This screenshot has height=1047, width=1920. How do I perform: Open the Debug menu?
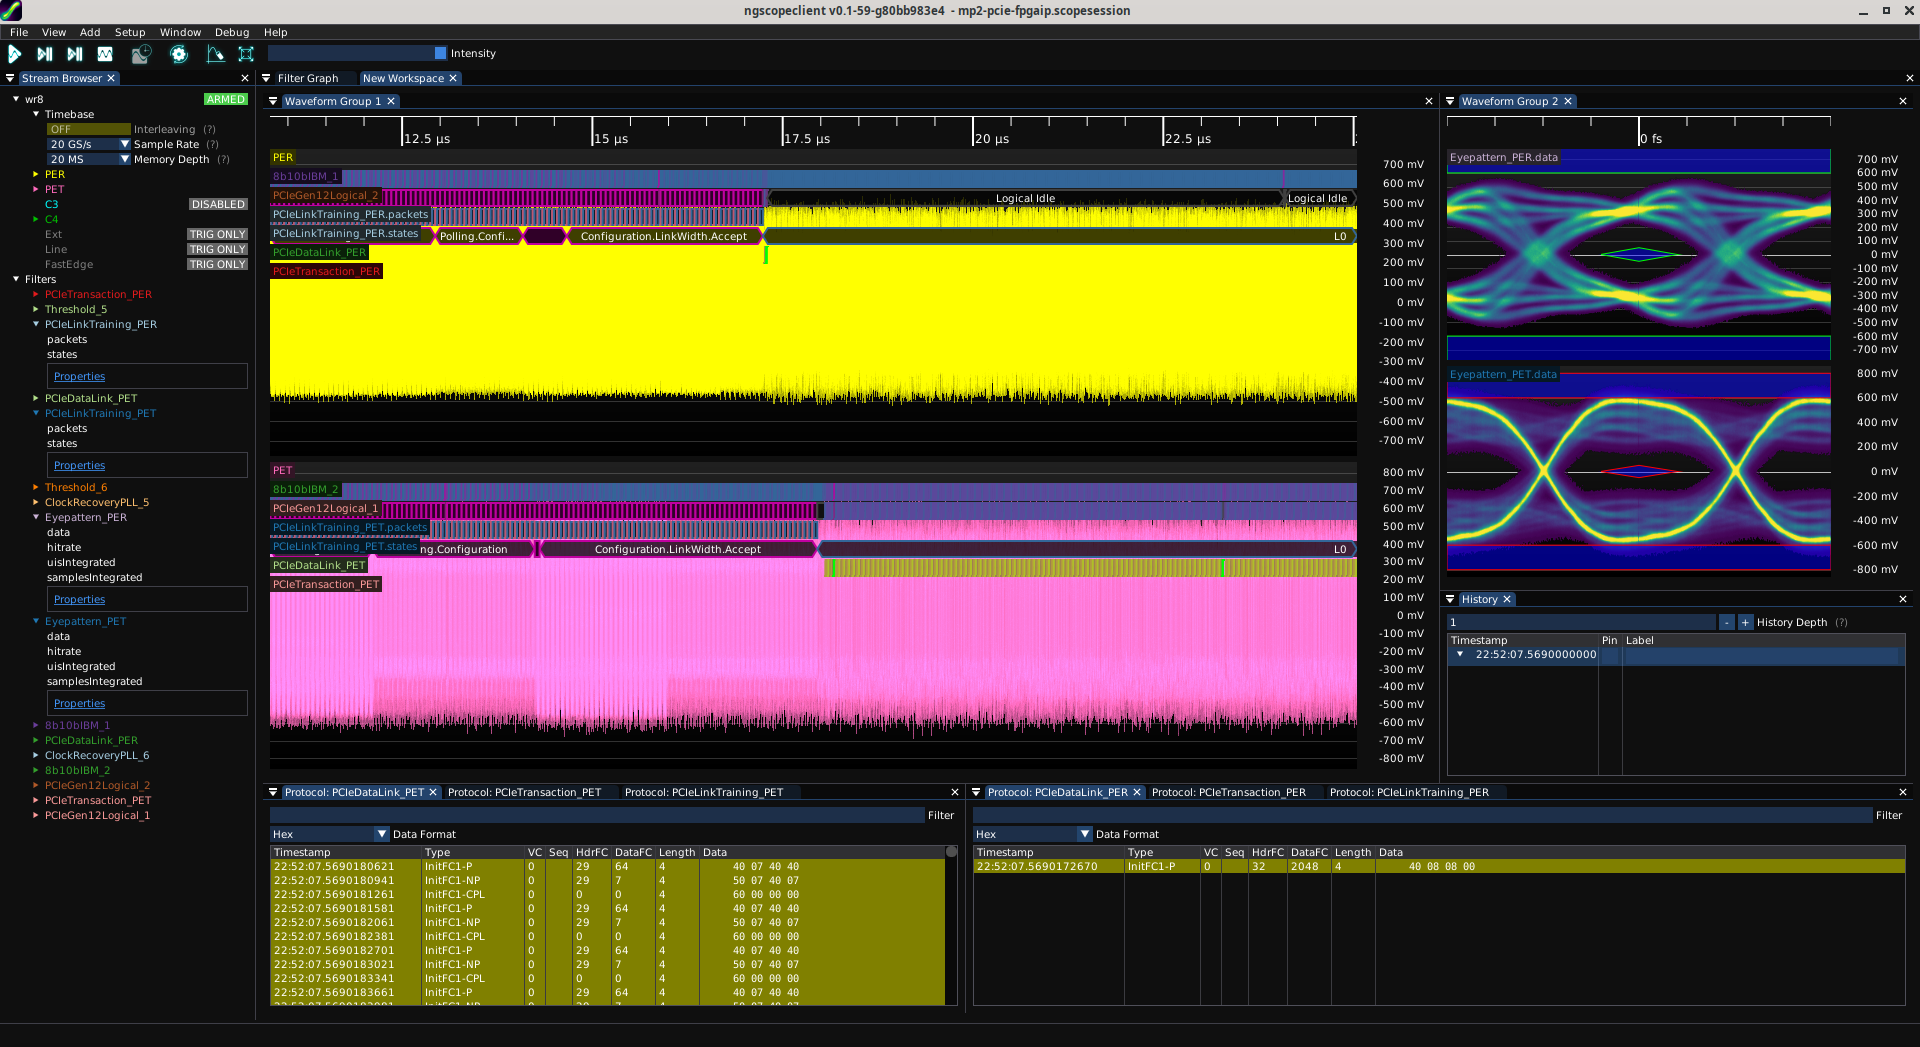point(232,32)
